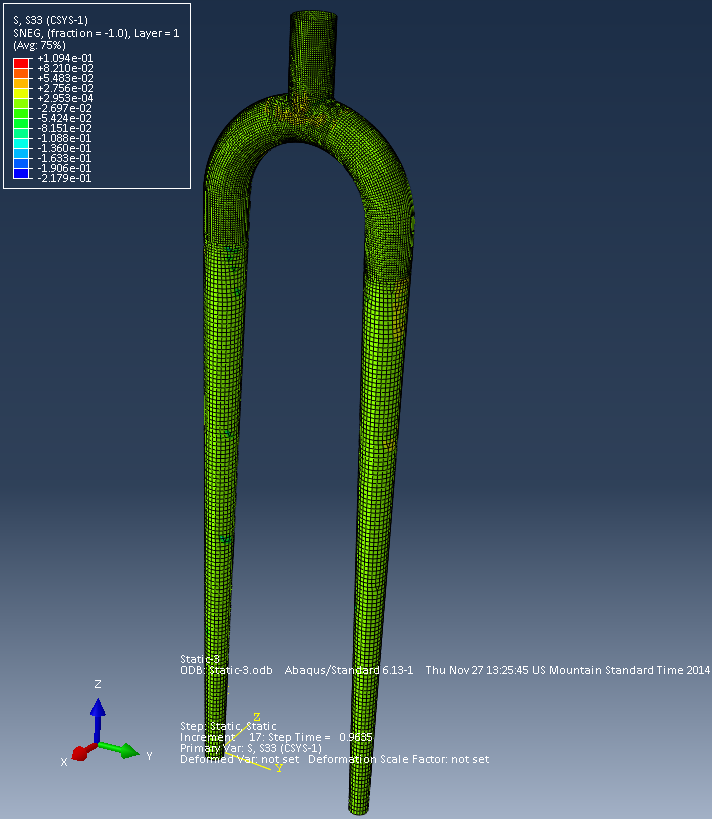Select the Deformed Var: not set text

239,759
